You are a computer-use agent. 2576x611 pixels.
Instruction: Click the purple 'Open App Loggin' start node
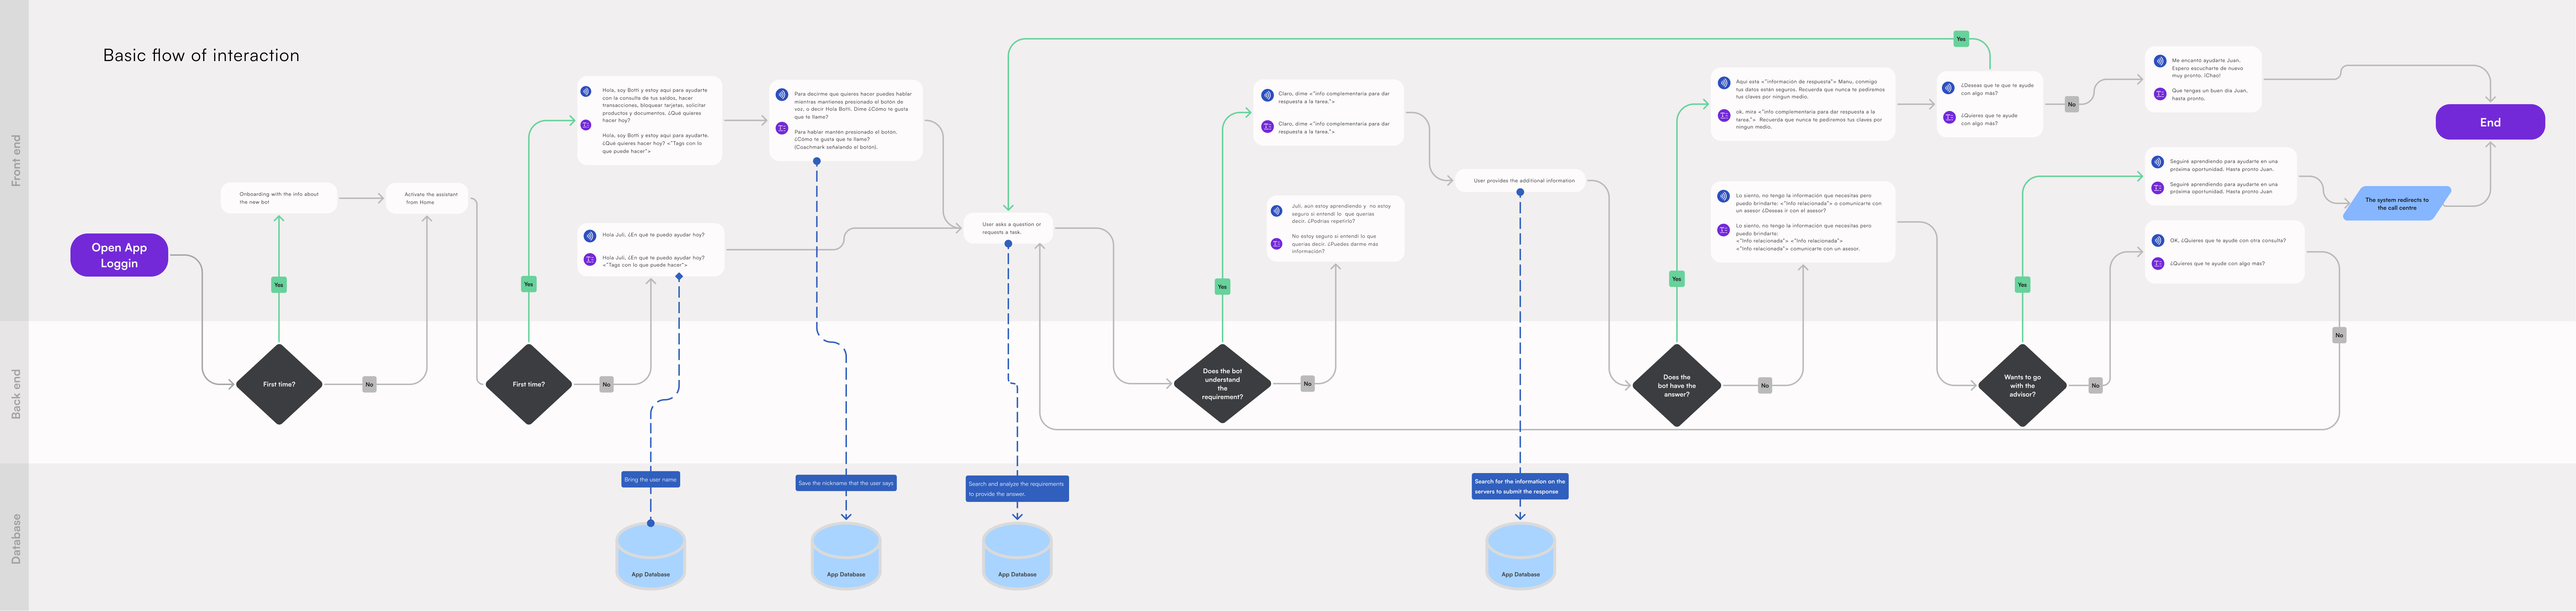coord(119,255)
